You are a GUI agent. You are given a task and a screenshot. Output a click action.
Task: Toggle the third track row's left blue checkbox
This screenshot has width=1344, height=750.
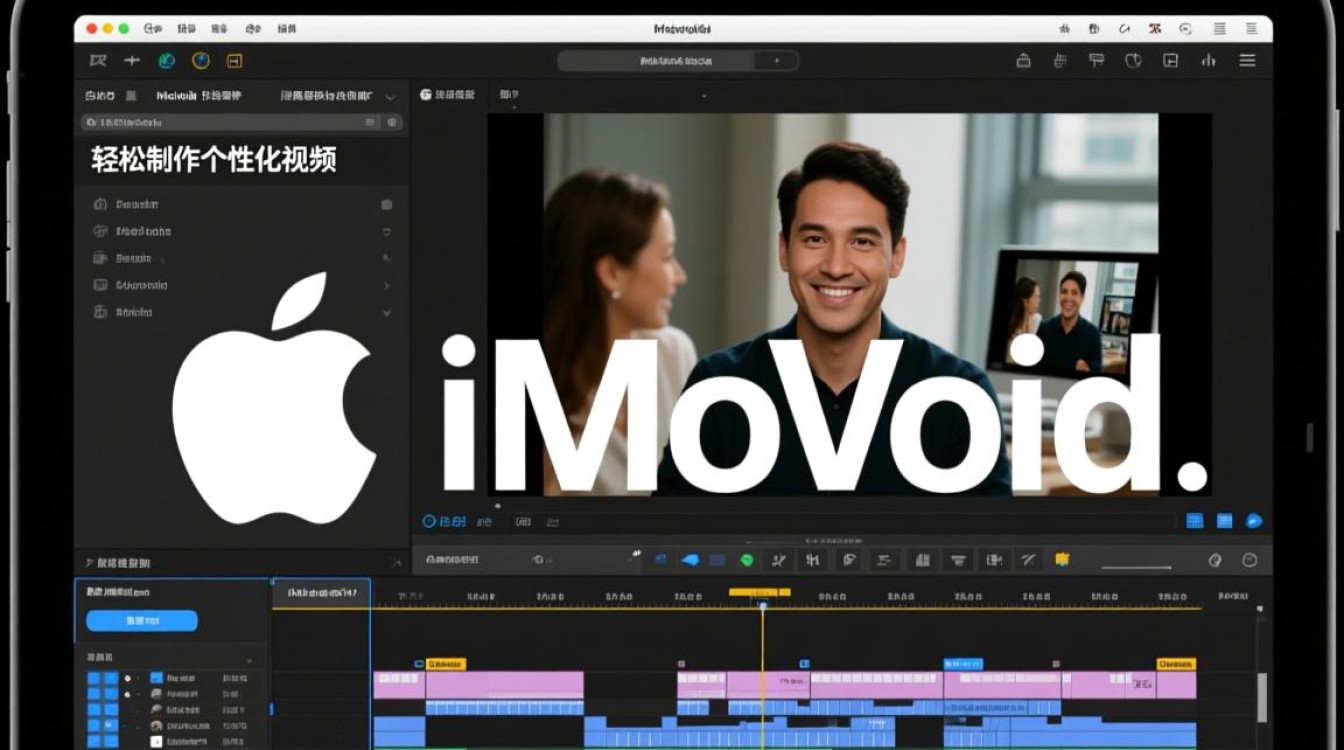pyautogui.click(x=94, y=710)
